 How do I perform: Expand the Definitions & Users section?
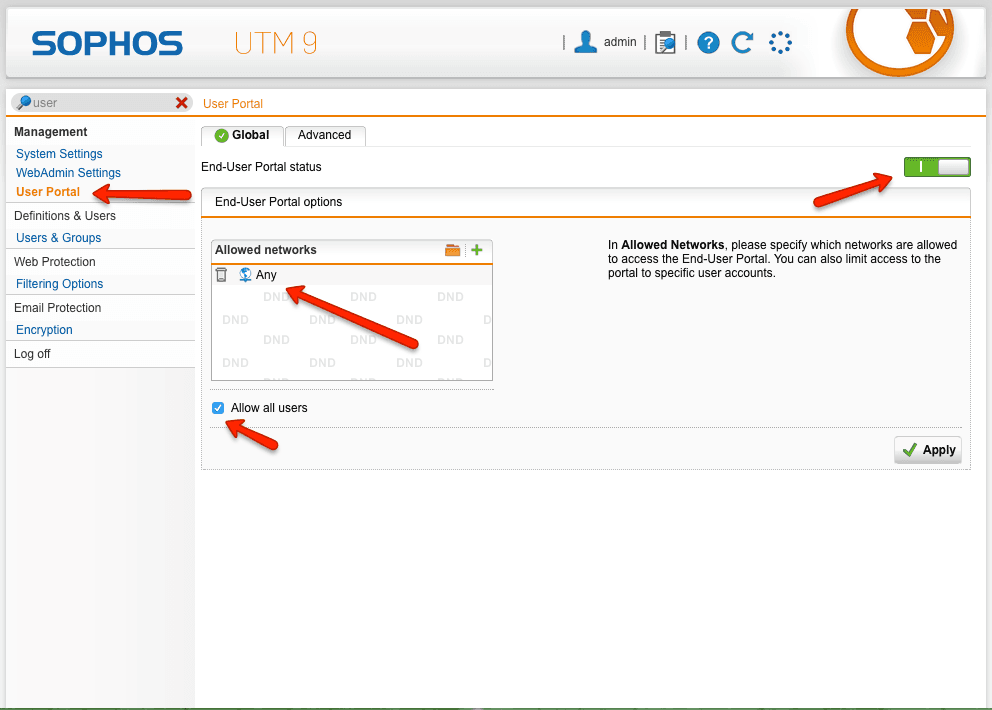[x=65, y=216]
